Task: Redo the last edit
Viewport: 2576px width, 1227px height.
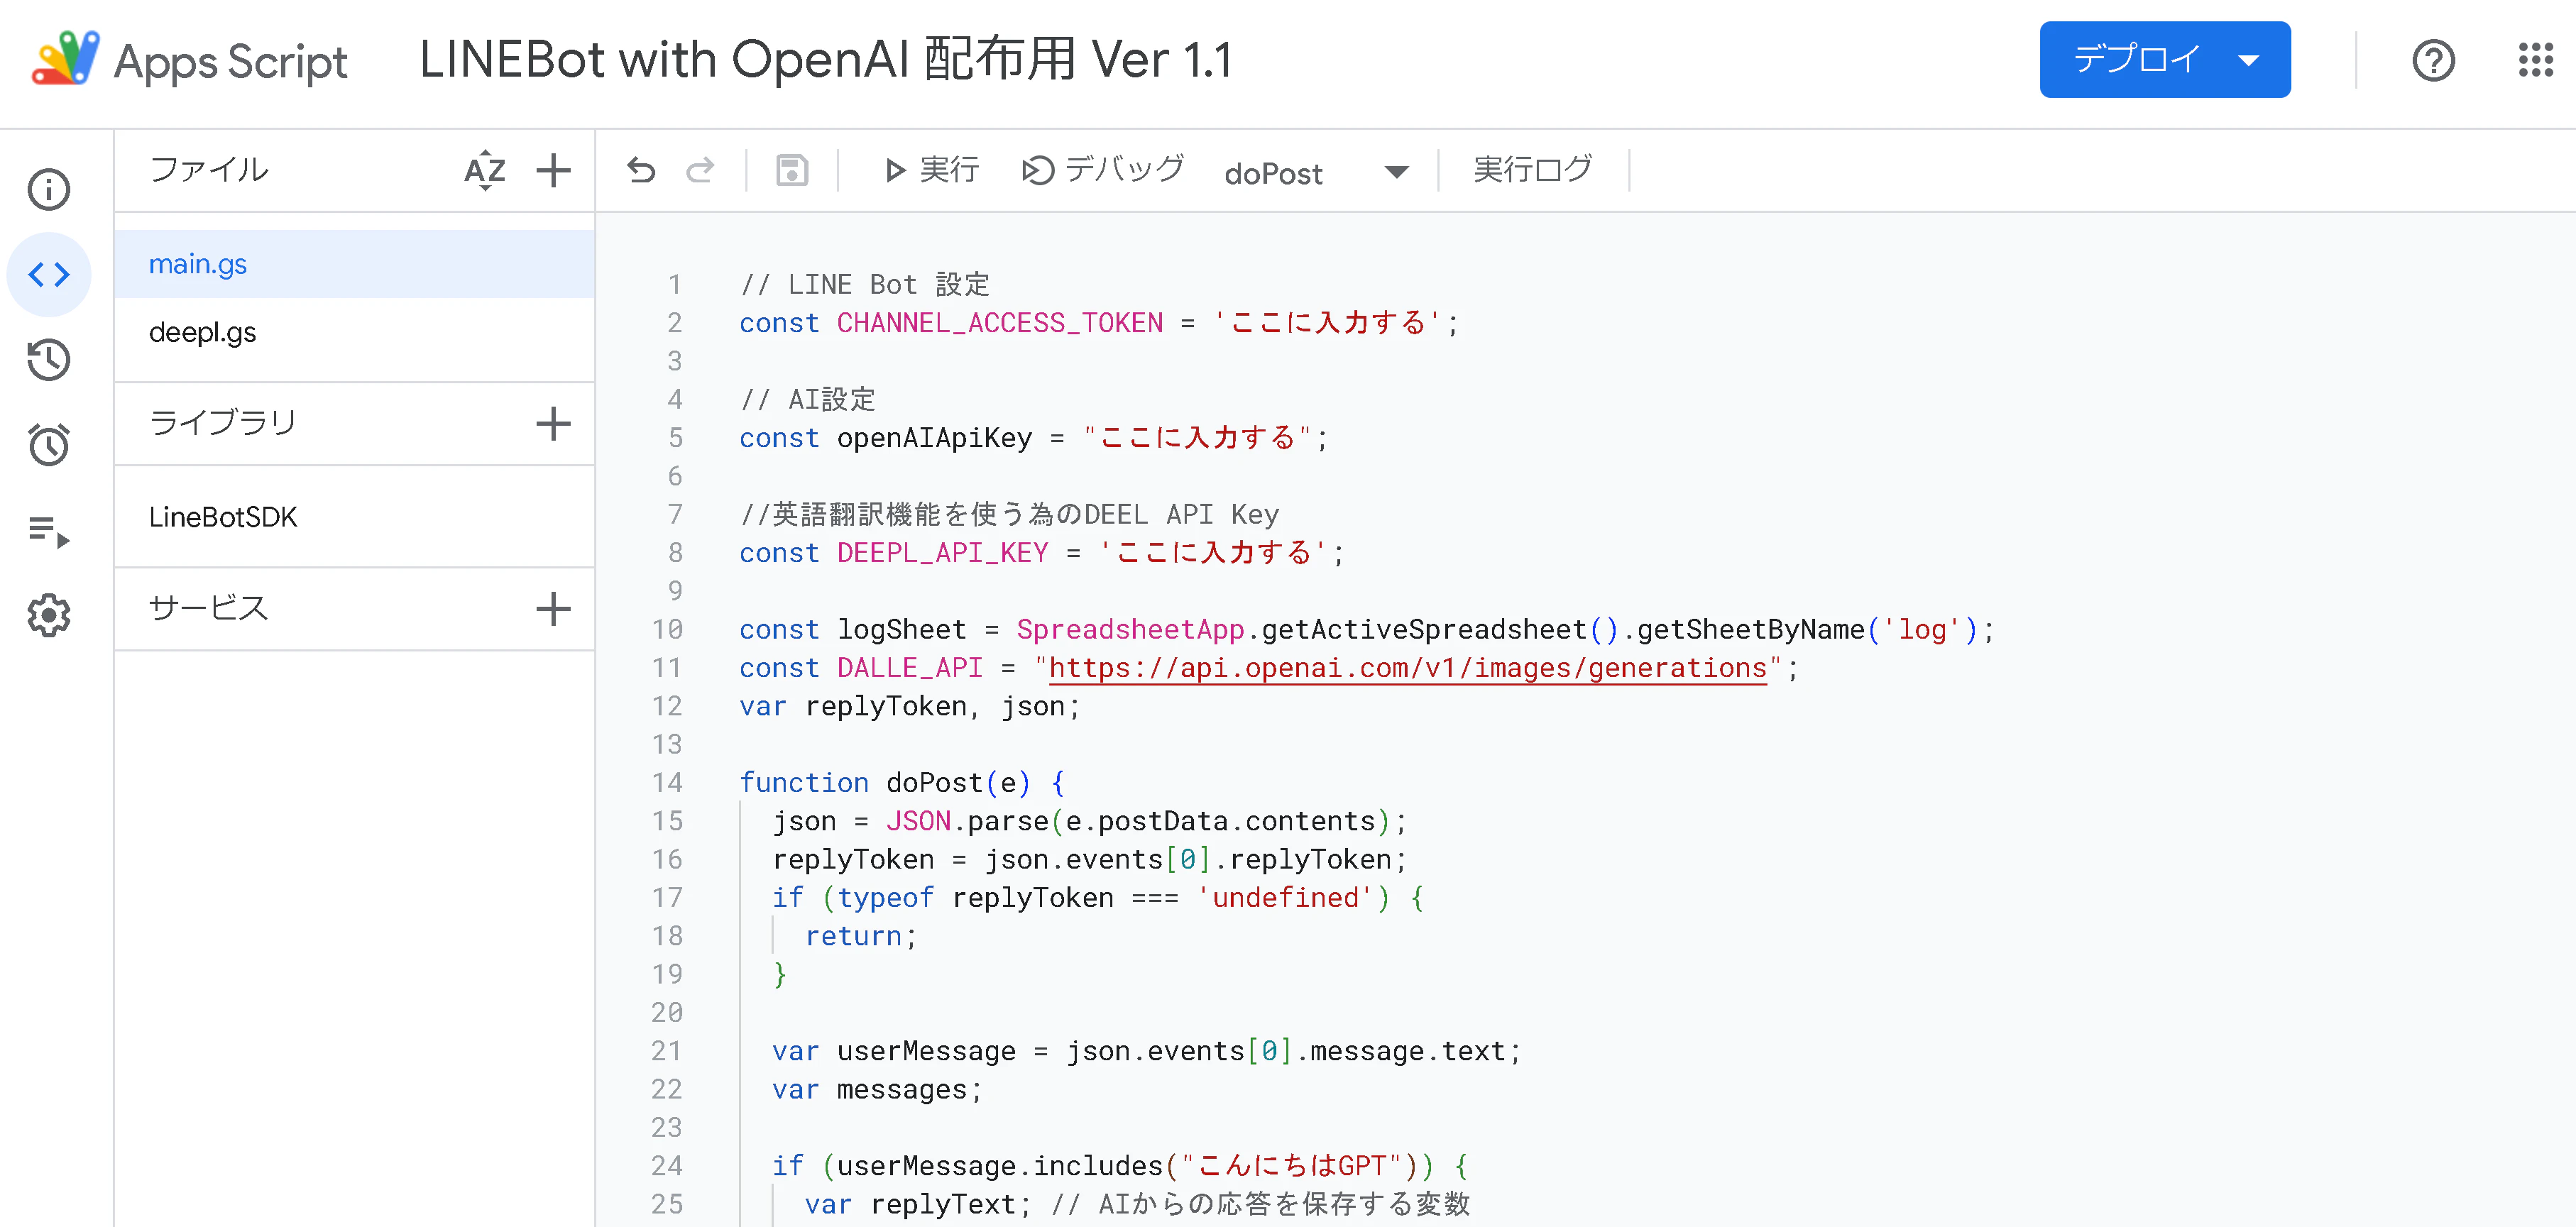Action: click(x=700, y=171)
